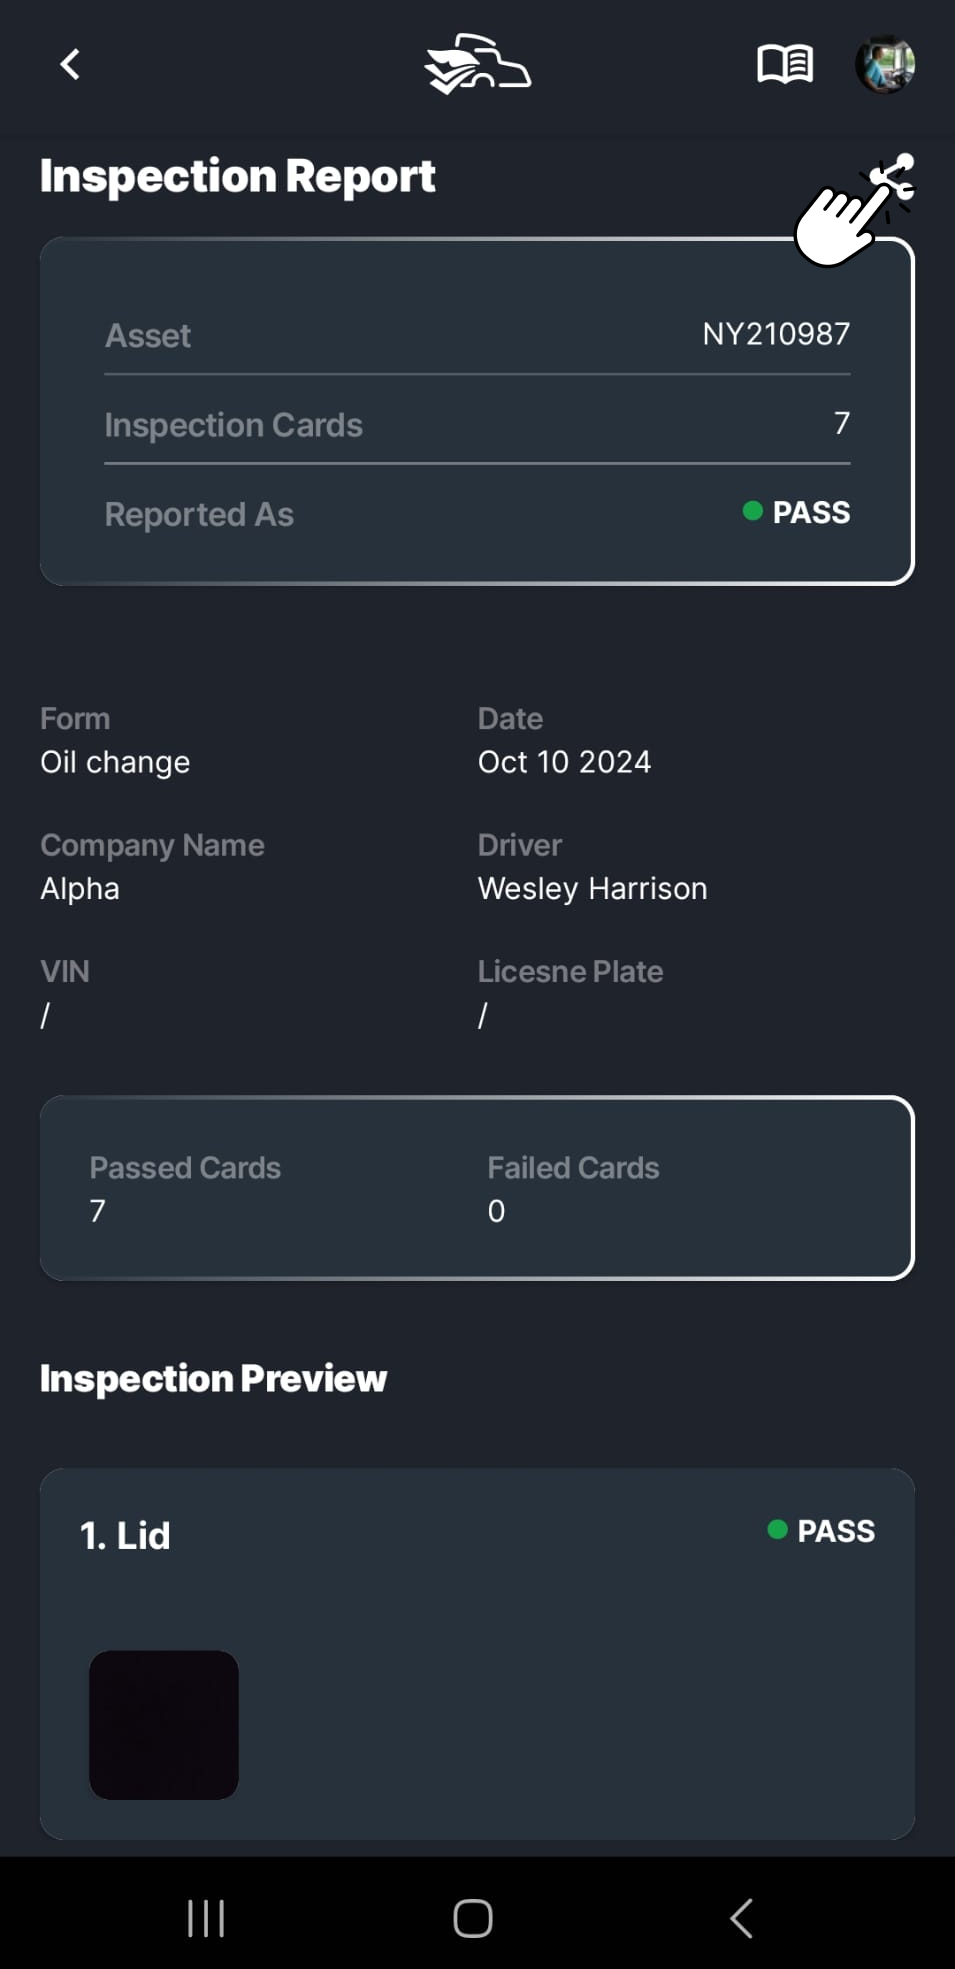
Task: Expand the Inspection Cards row showing 7
Action: (x=477, y=424)
